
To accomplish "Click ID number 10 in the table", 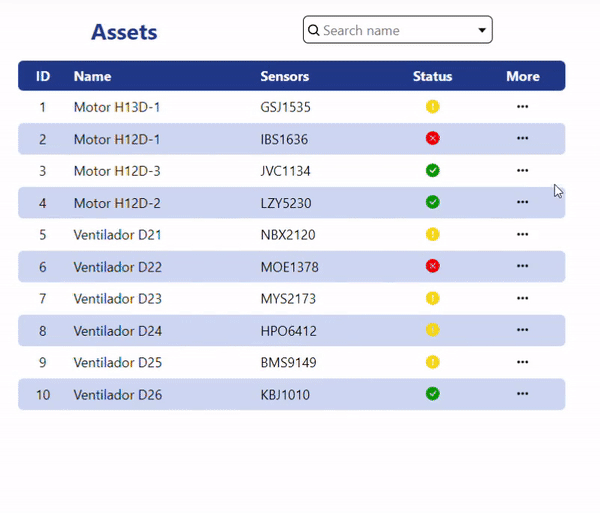I will tap(43, 395).
